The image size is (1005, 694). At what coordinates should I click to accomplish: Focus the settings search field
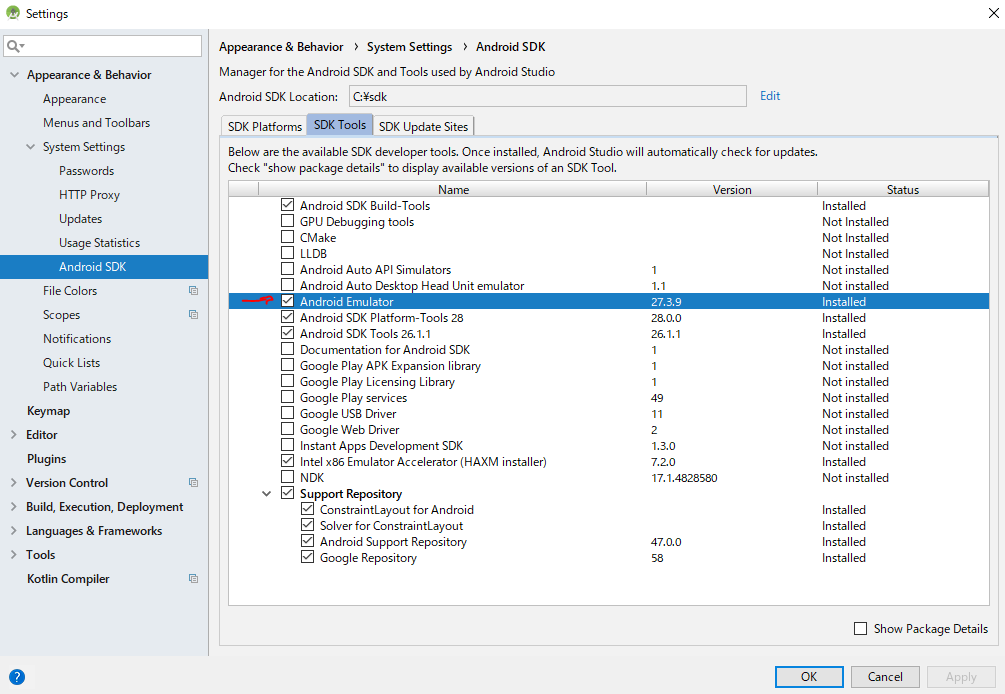point(103,46)
